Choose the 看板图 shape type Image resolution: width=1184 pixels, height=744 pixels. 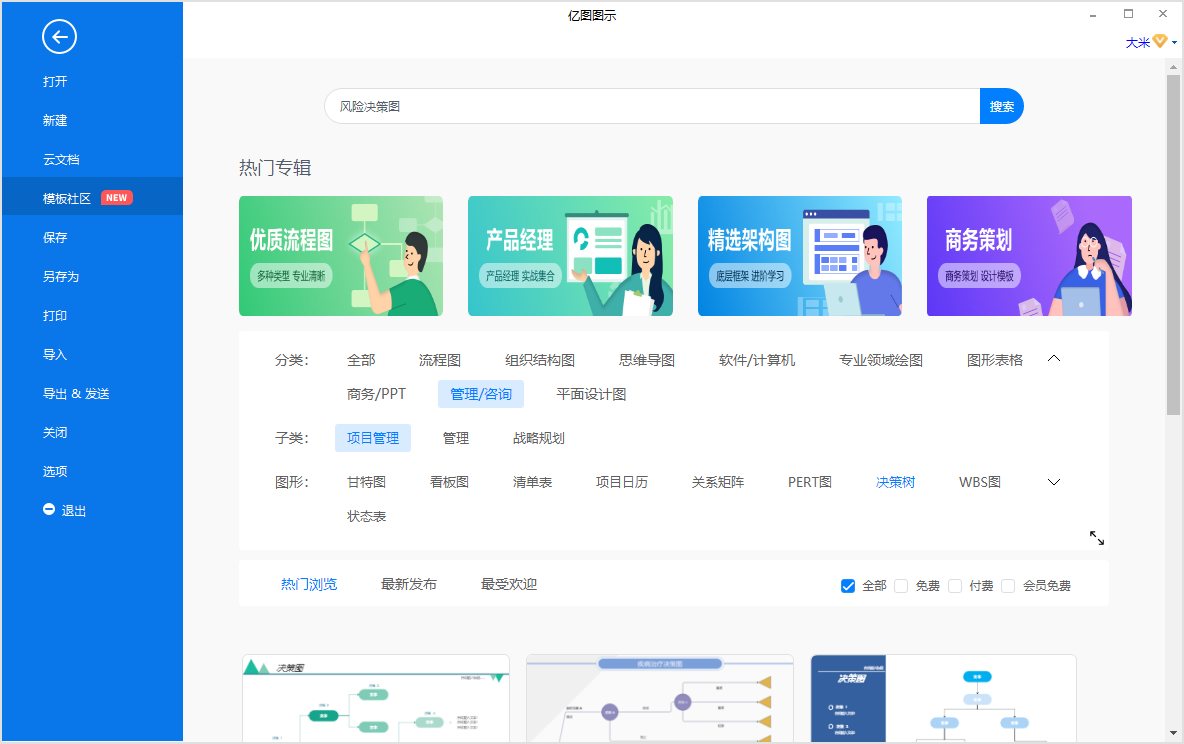449,482
